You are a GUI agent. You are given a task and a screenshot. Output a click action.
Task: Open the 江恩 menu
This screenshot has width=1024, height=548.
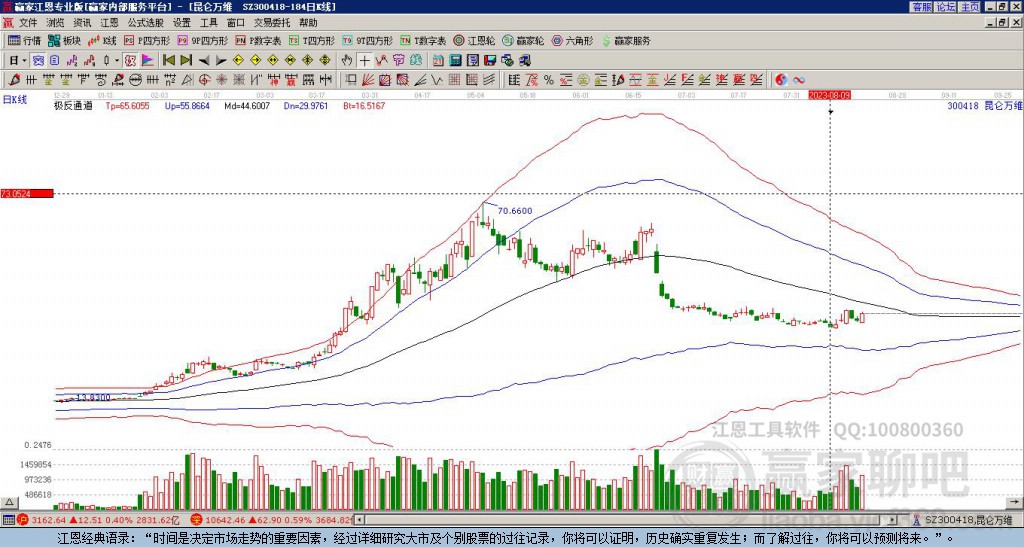pos(109,21)
